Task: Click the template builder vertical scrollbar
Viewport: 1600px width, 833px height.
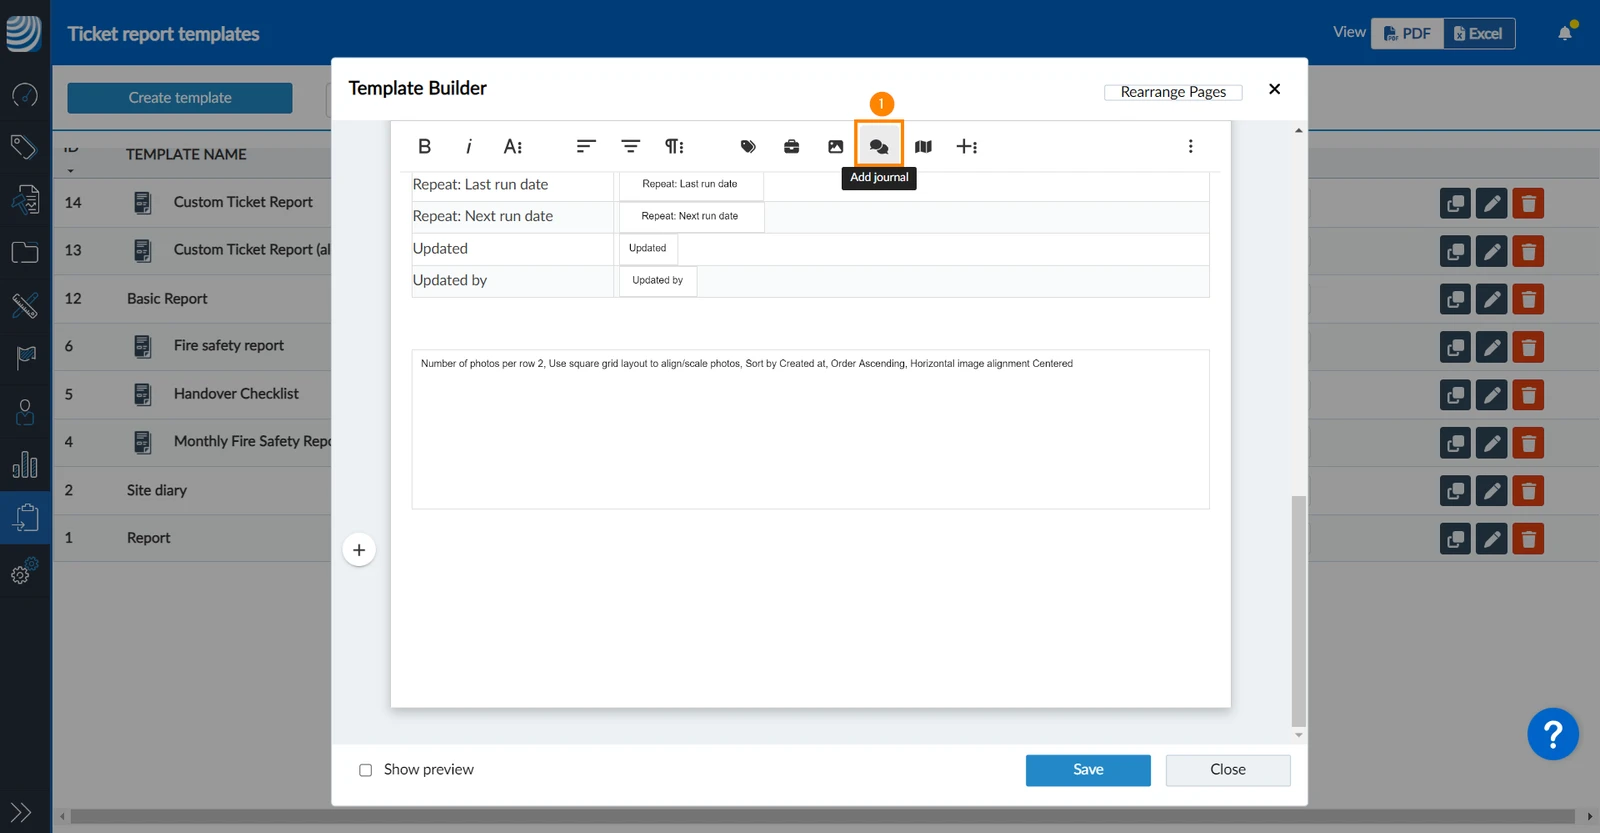Action: click(x=1298, y=610)
